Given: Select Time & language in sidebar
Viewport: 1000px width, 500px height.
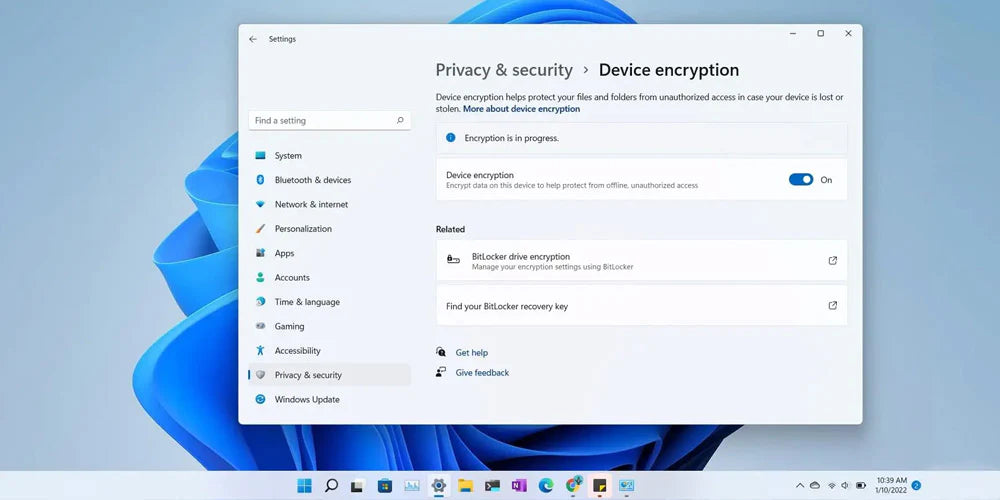Looking at the screenshot, I should [x=307, y=302].
